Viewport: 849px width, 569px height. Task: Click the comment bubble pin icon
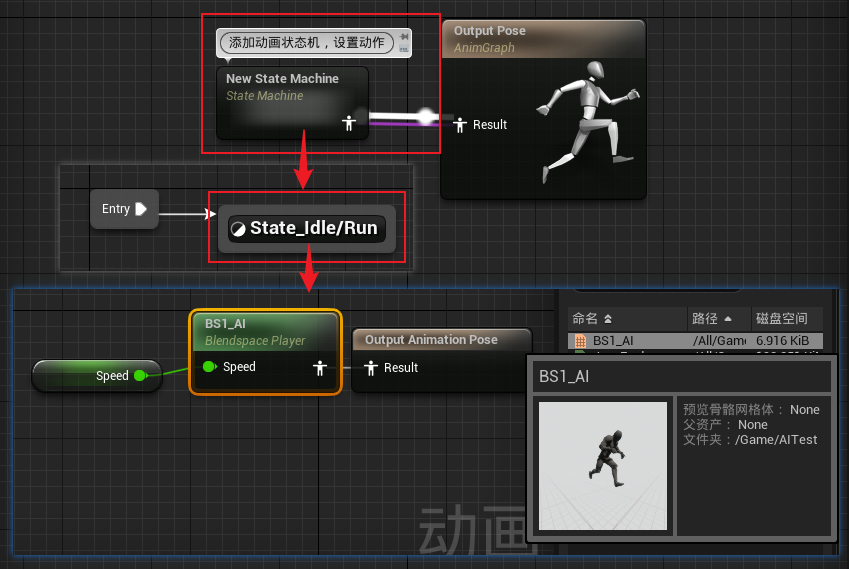pos(404,36)
